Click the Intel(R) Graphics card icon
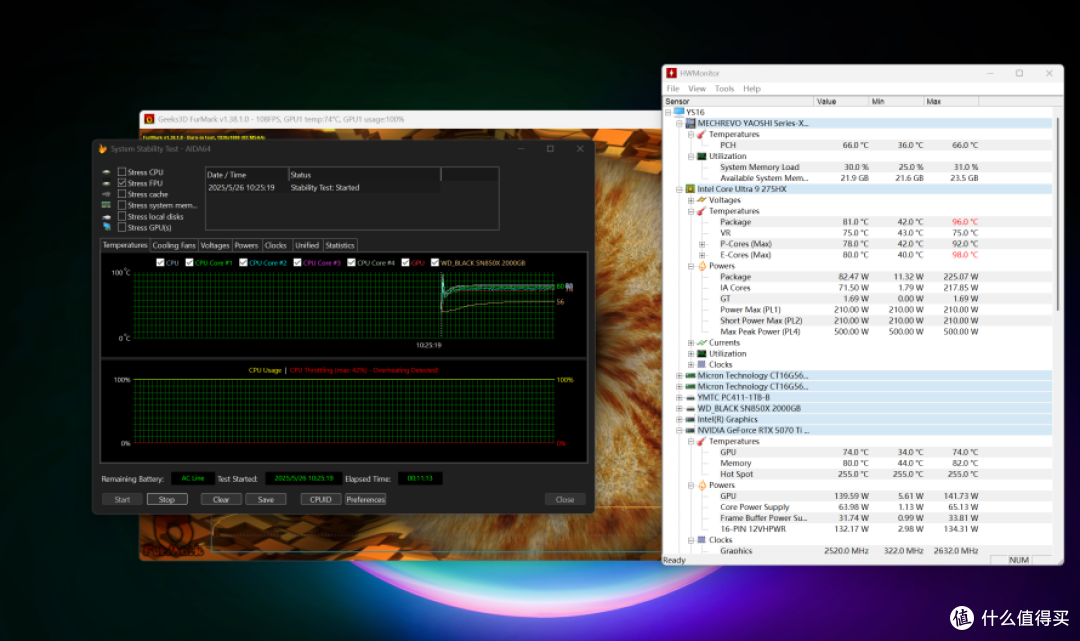The width and height of the screenshot is (1080, 641). pos(690,419)
